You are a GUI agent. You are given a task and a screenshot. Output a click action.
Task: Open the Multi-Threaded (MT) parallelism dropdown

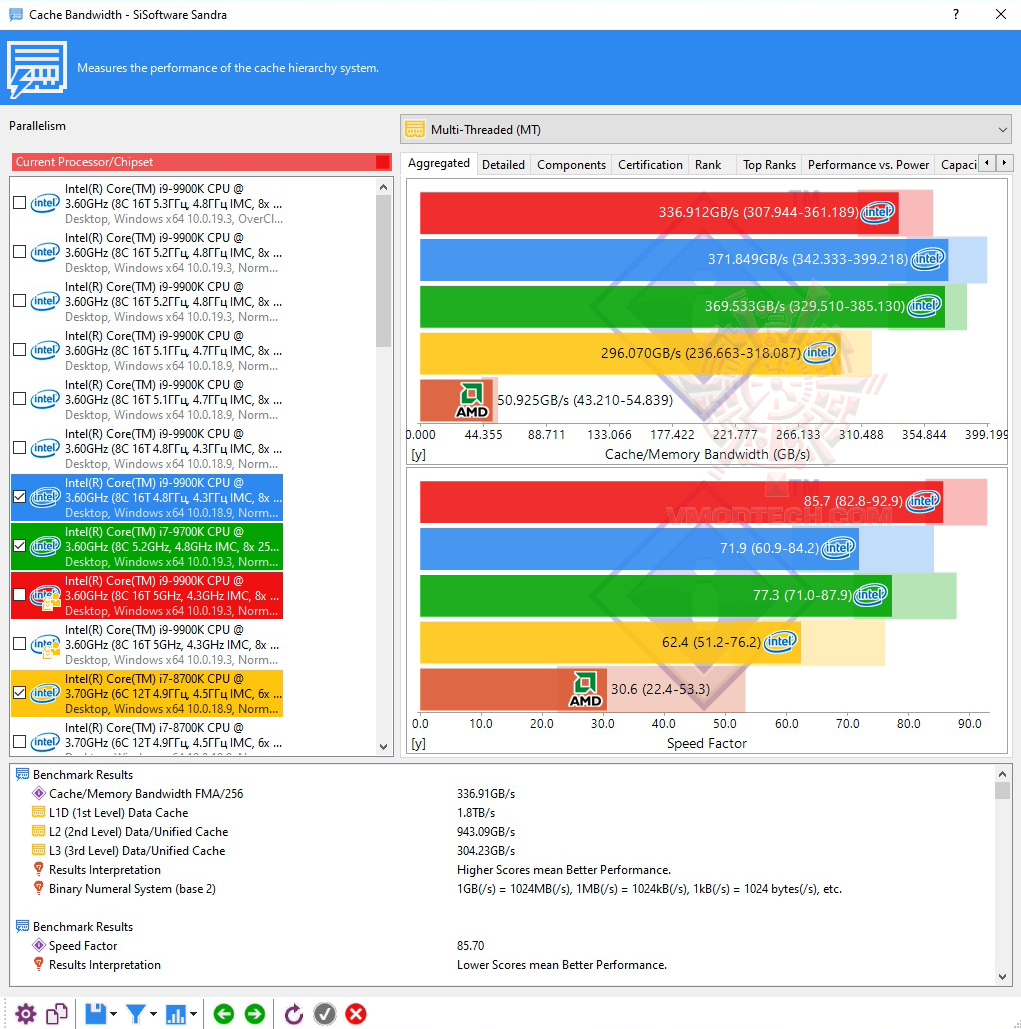tap(706, 129)
